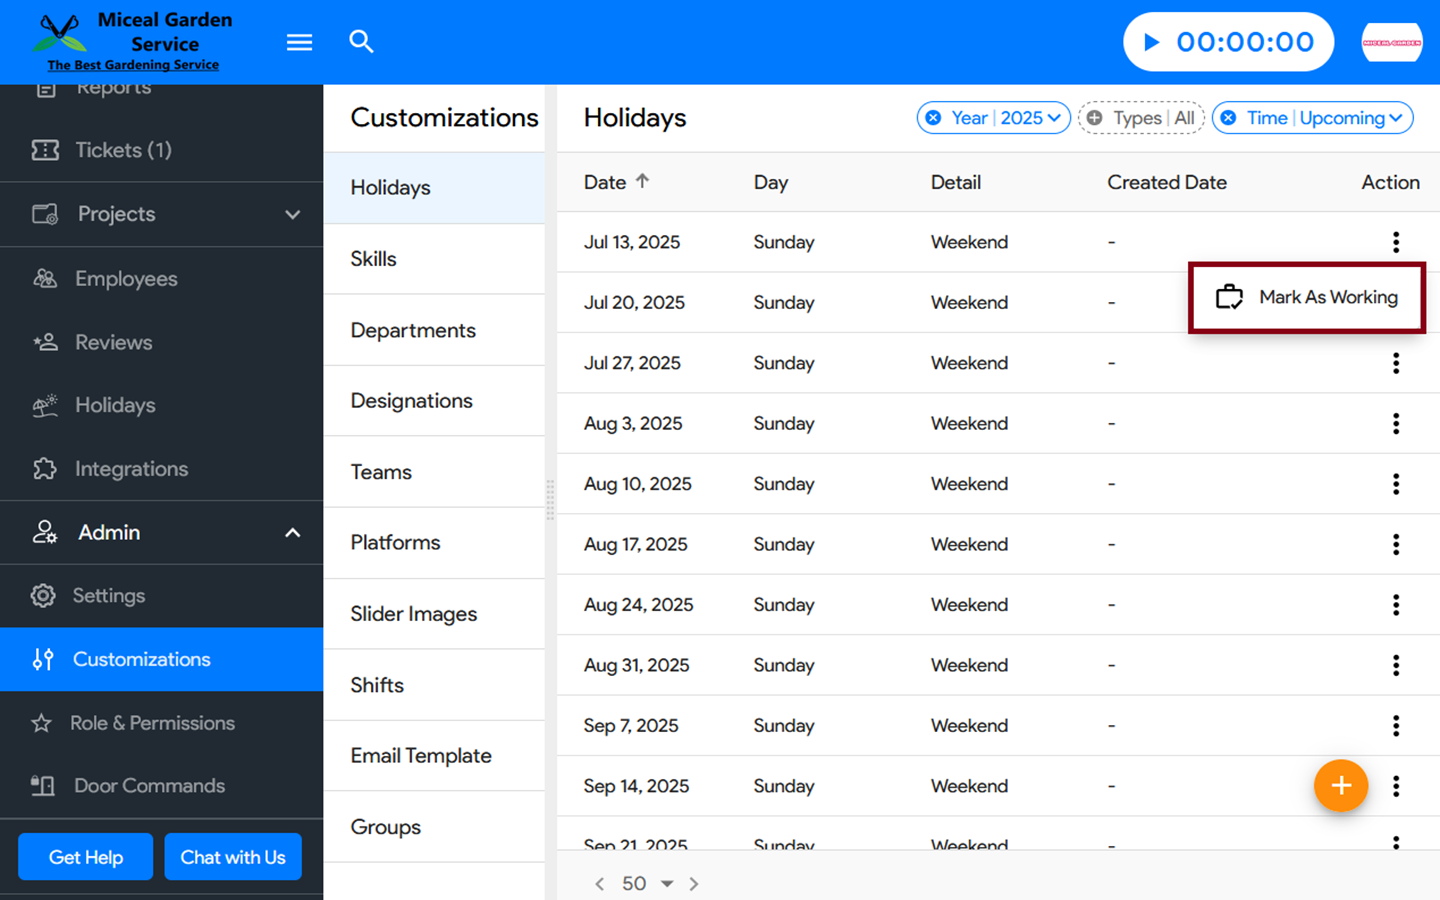The width and height of the screenshot is (1440, 900).
Task: Change page size from 50 dropdown
Action: tap(666, 884)
